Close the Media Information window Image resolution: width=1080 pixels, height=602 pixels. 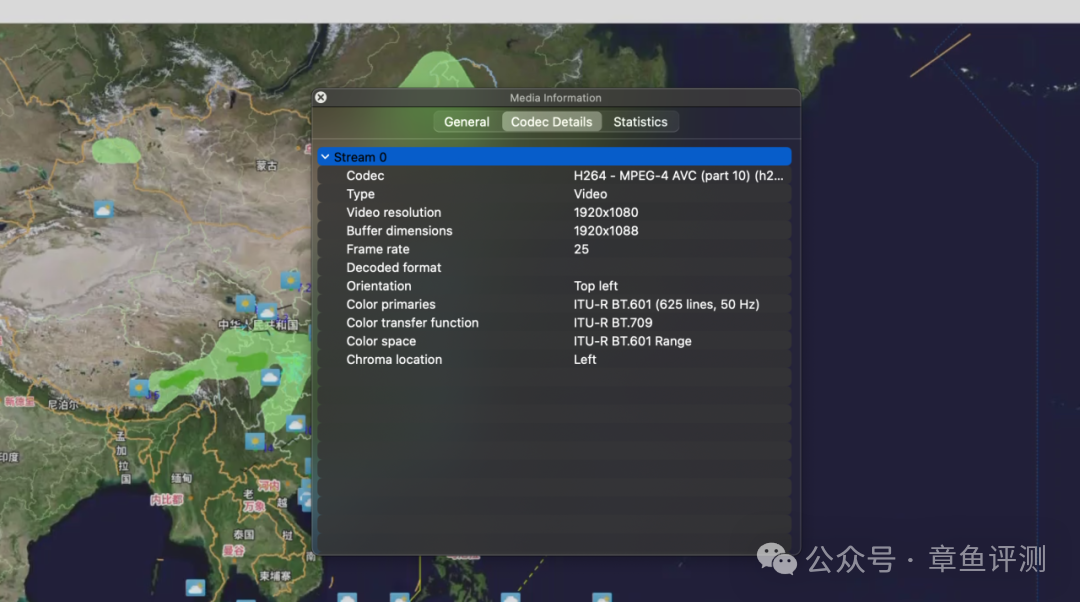[x=321, y=97]
